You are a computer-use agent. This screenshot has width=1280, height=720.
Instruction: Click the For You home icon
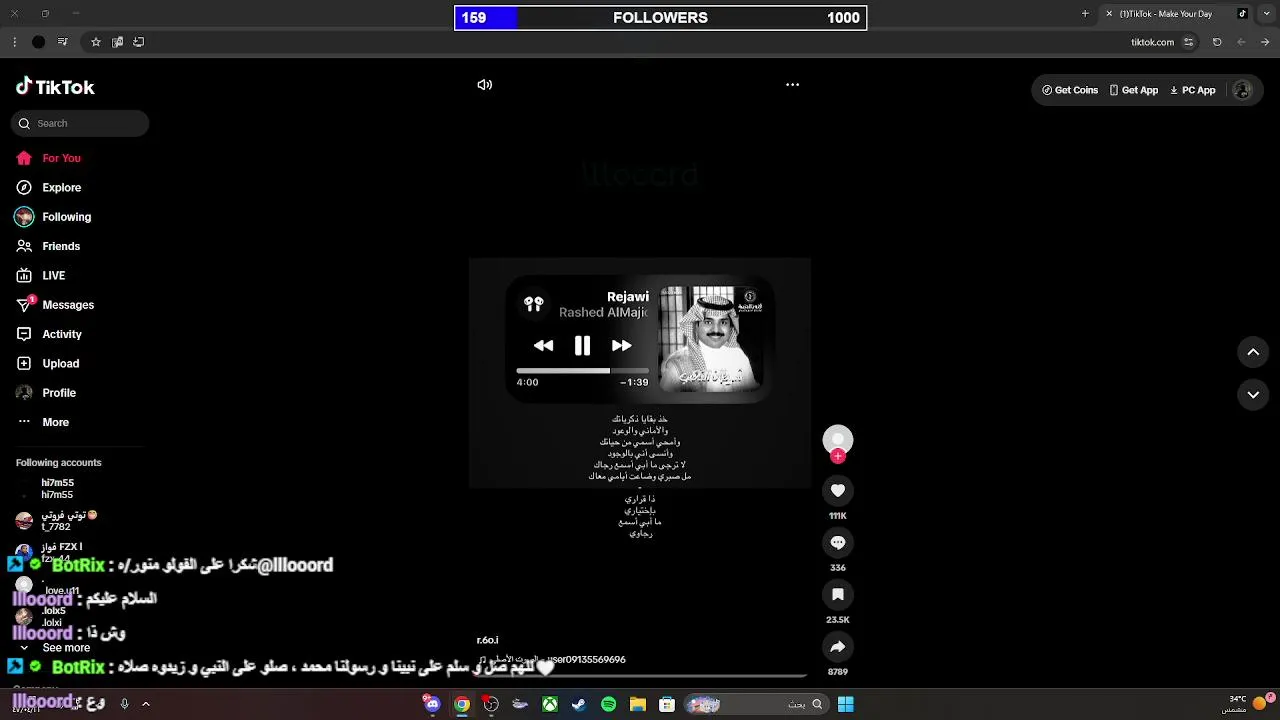click(x=24, y=158)
